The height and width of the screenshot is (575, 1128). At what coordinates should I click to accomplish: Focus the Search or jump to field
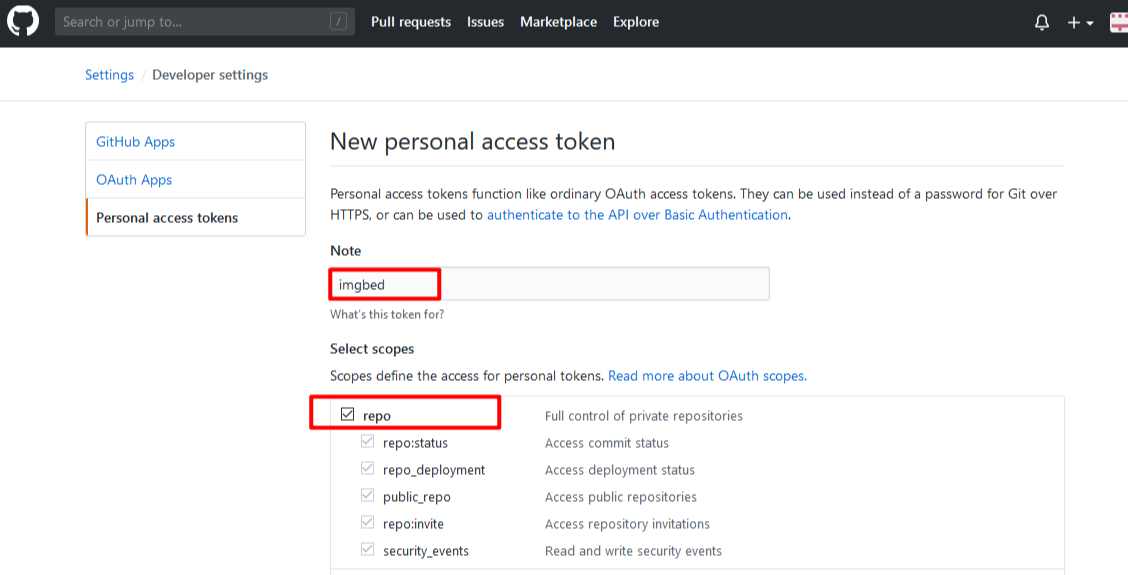coord(190,22)
